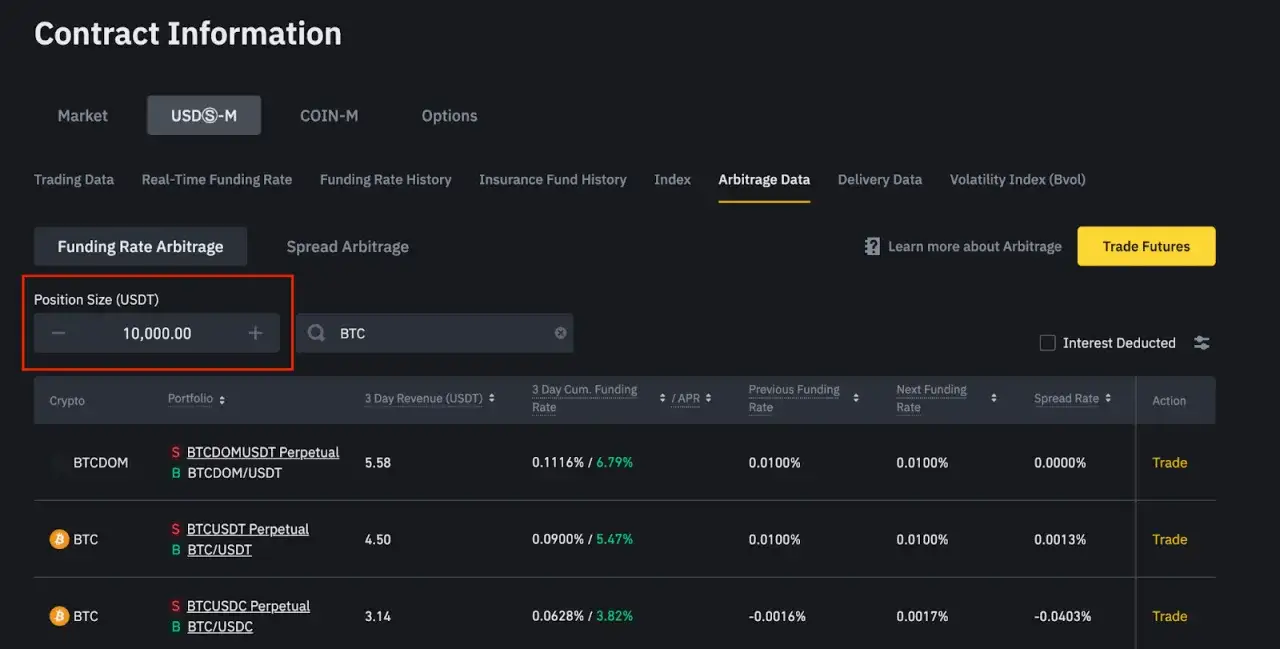Click the BTC coin icon in BTCUSDC row
The height and width of the screenshot is (649, 1280).
(x=59, y=616)
